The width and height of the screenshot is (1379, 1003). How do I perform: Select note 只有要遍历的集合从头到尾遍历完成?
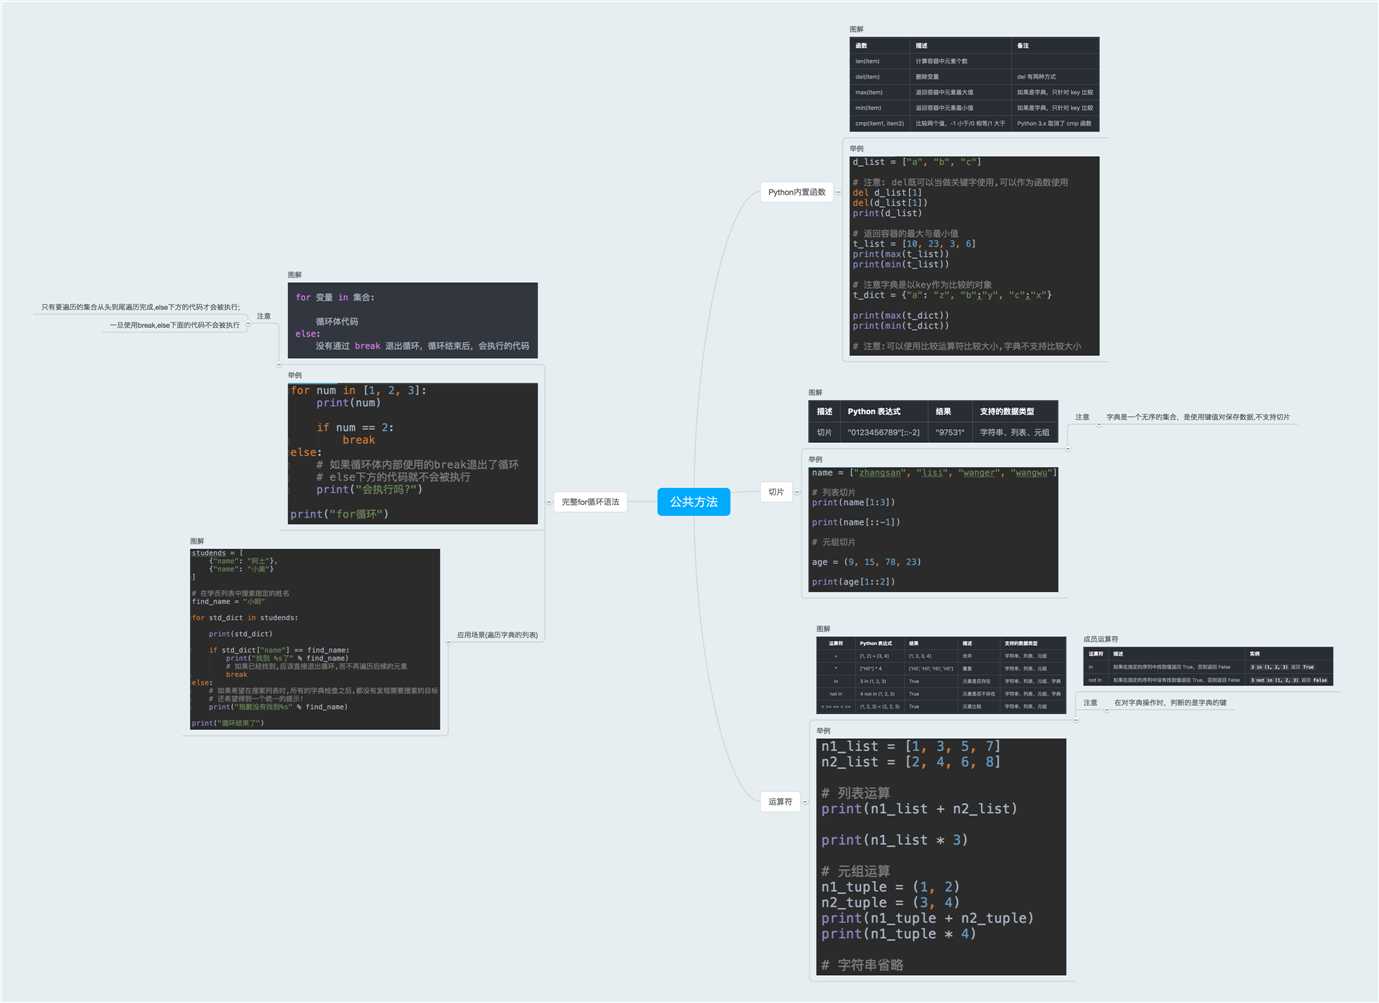click(x=140, y=307)
